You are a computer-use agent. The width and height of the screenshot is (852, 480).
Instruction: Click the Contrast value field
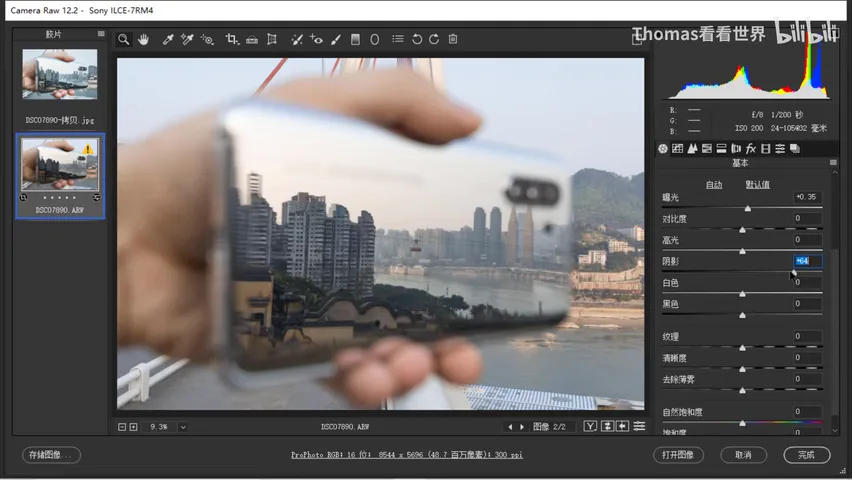tap(807, 218)
